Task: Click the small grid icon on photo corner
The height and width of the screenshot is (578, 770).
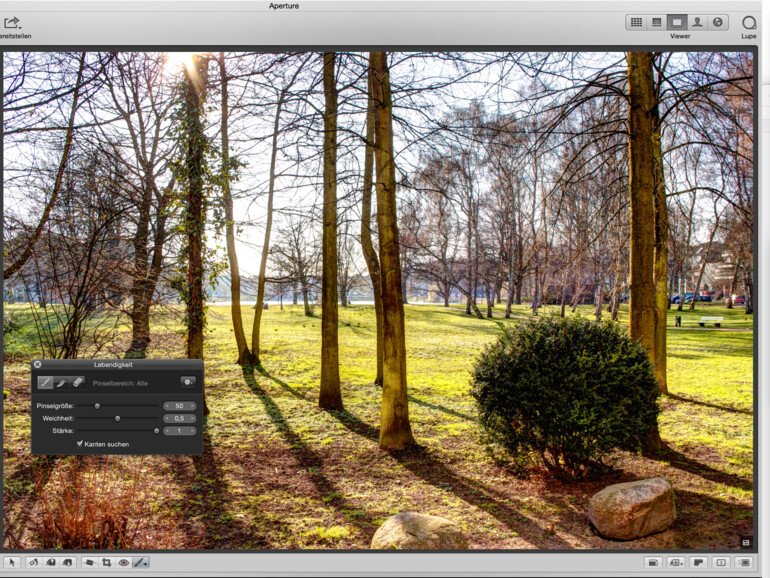Action: pos(746,542)
